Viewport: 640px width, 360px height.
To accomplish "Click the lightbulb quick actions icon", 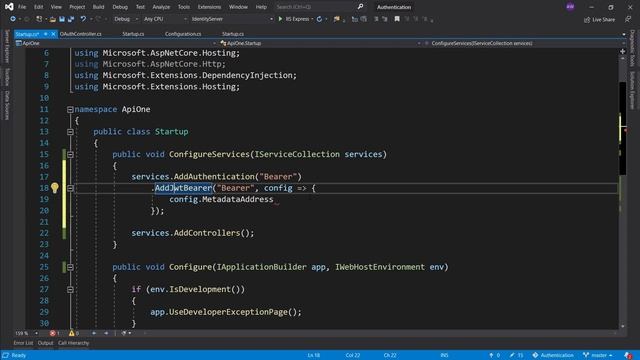I will [x=54, y=188].
